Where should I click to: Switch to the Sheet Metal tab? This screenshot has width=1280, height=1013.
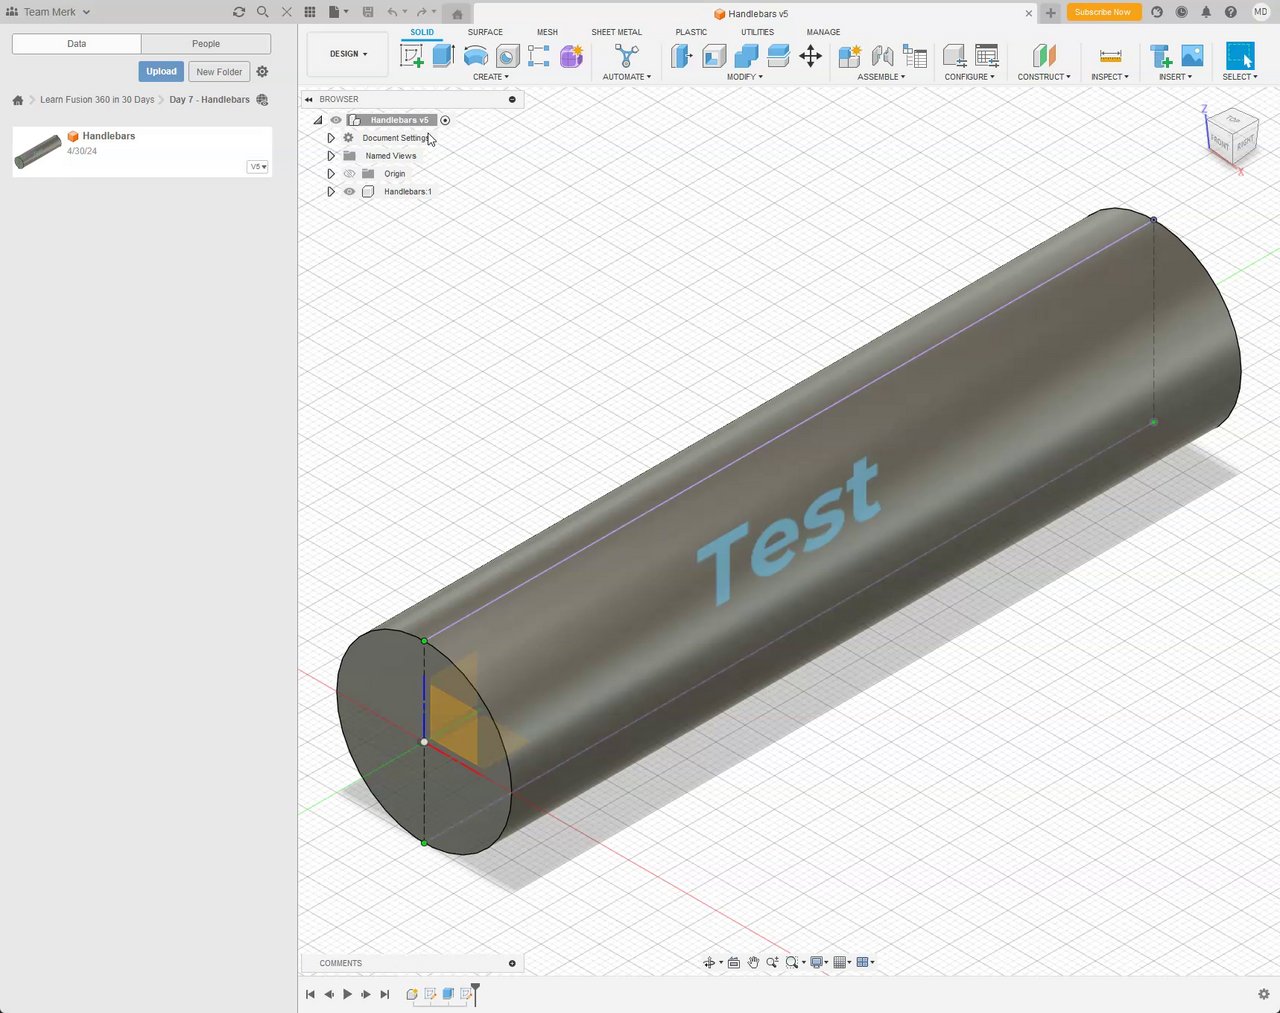(x=617, y=32)
